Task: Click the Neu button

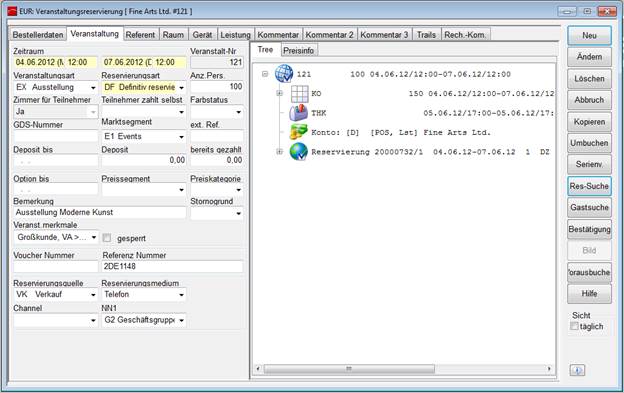Action: coord(589,35)
